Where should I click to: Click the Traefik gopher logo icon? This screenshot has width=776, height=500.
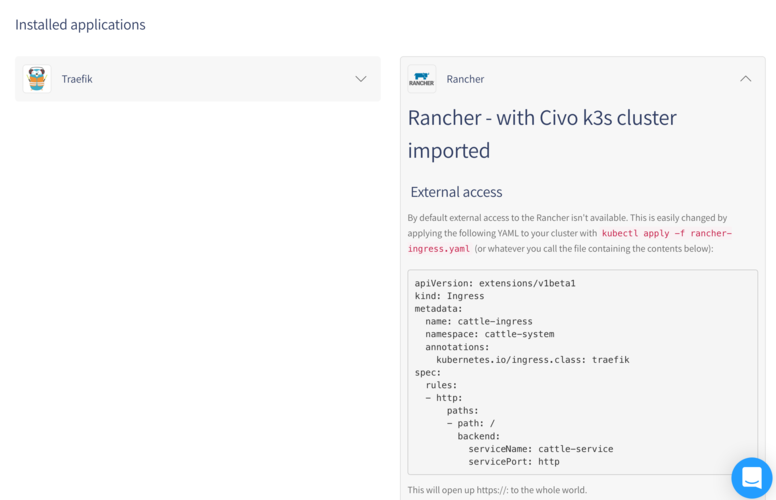37,79
